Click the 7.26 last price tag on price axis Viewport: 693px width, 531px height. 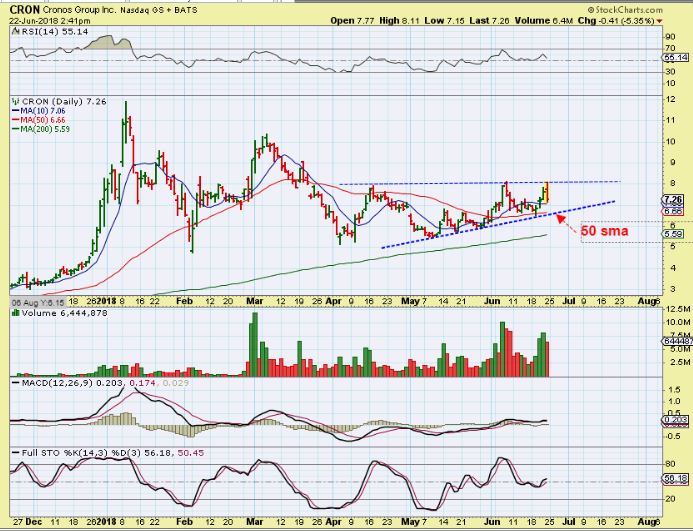[x=673, y=200]
